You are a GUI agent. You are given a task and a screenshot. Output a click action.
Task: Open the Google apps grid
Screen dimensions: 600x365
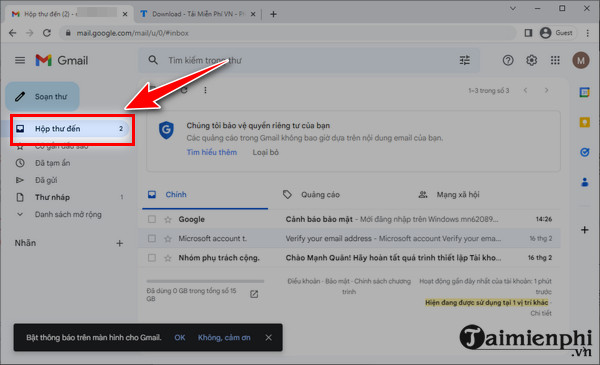pos(555,60)
